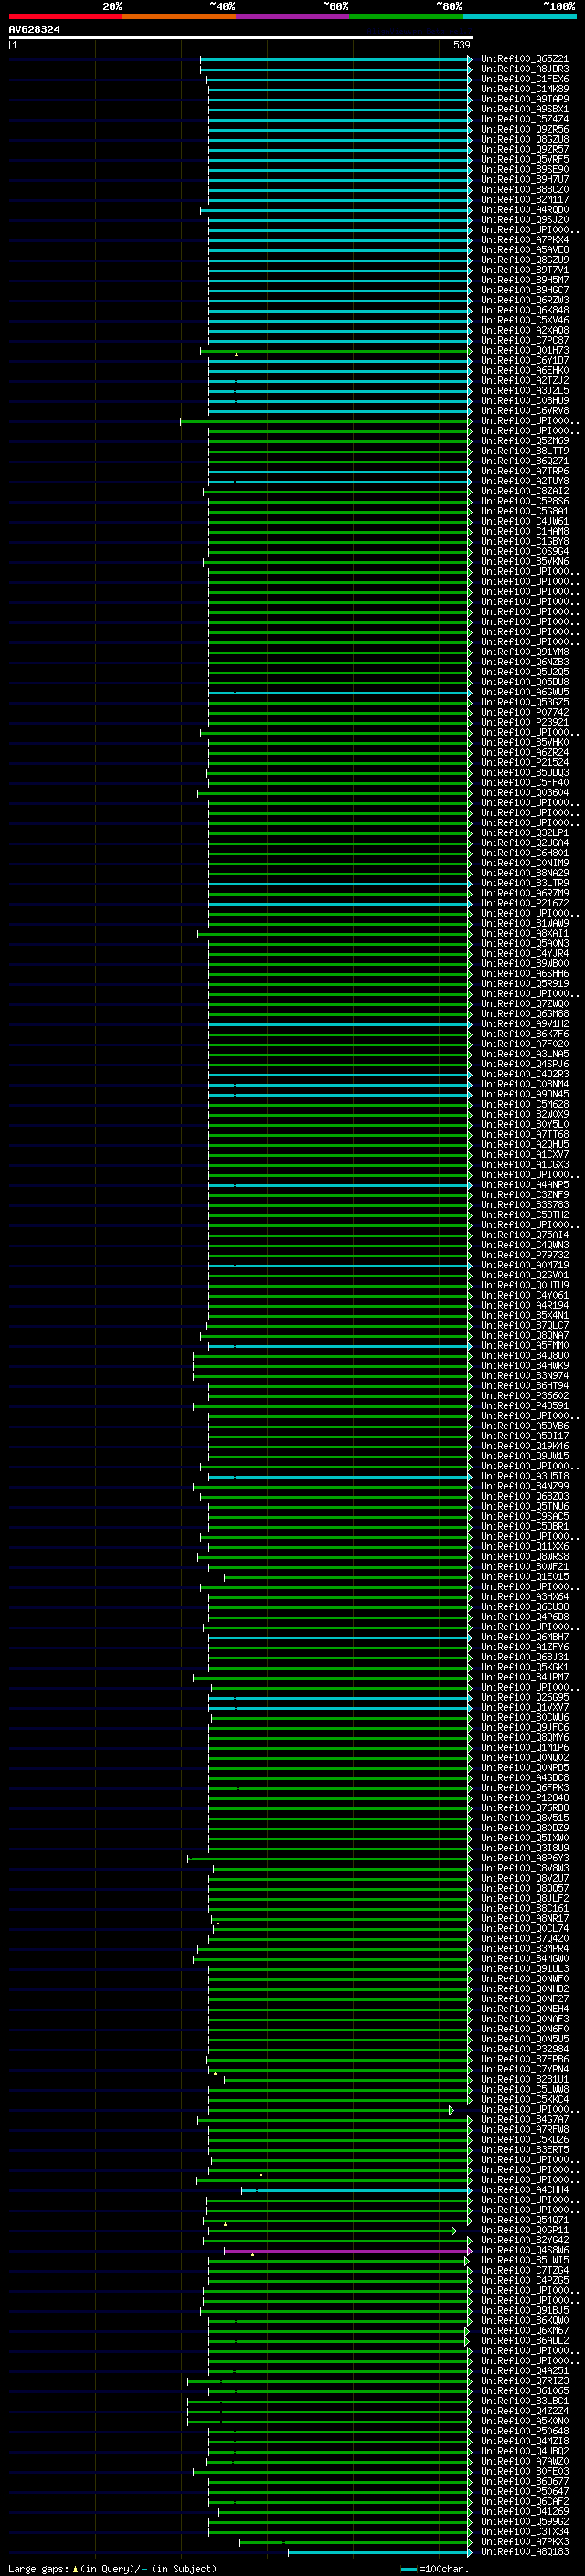Select the UniRef100_A4RQD0 label
The height and width of the screenshot is (2576, 585).
[524, 210]
